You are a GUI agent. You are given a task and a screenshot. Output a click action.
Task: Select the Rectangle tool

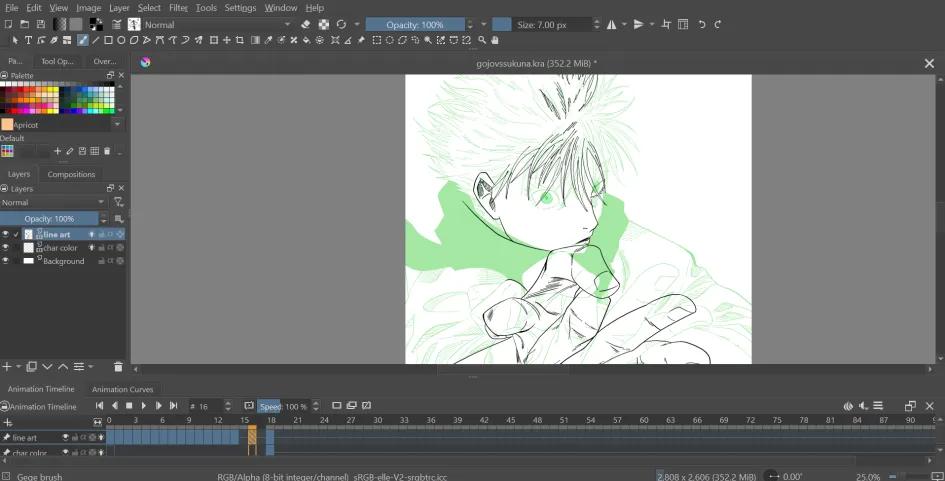108,40
